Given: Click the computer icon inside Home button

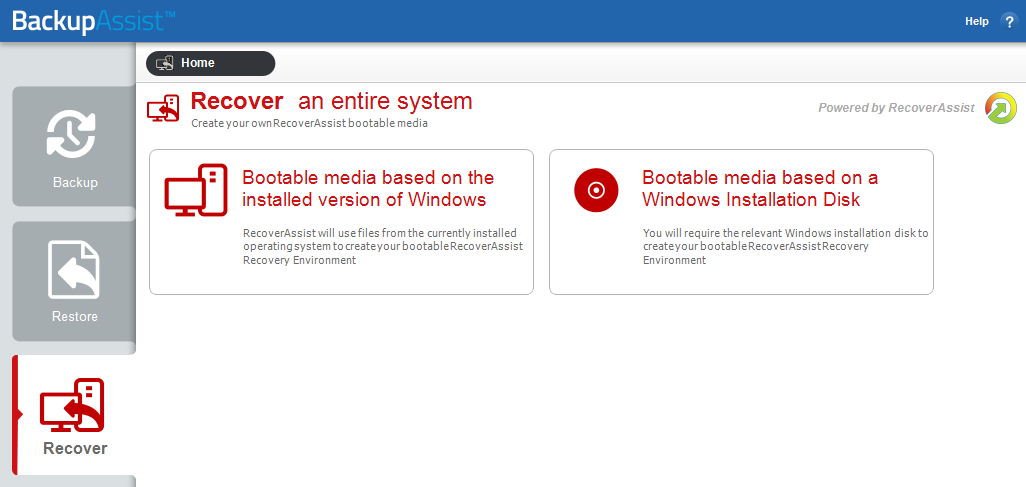Looking at the screenshot, I should point(164,63).
